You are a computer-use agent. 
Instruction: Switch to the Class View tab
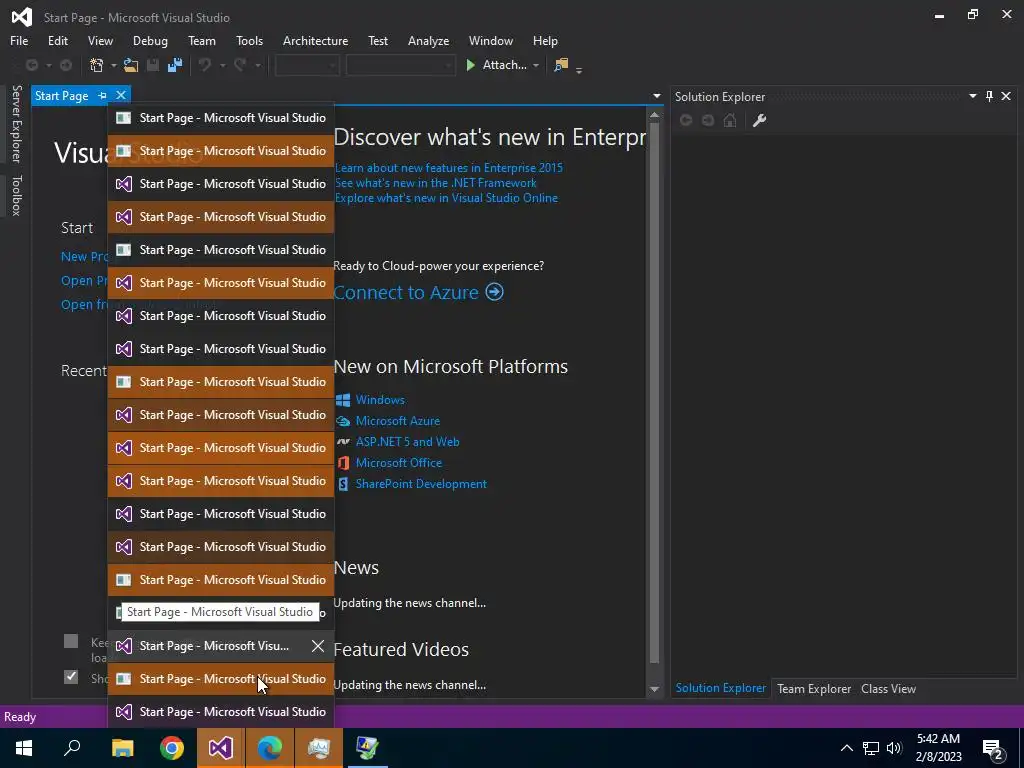888,688
